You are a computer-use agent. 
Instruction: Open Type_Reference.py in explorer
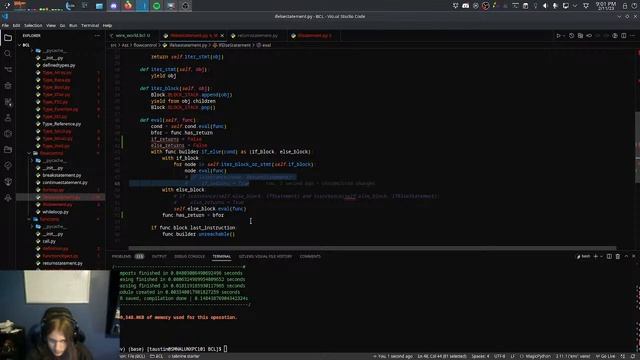62,124
